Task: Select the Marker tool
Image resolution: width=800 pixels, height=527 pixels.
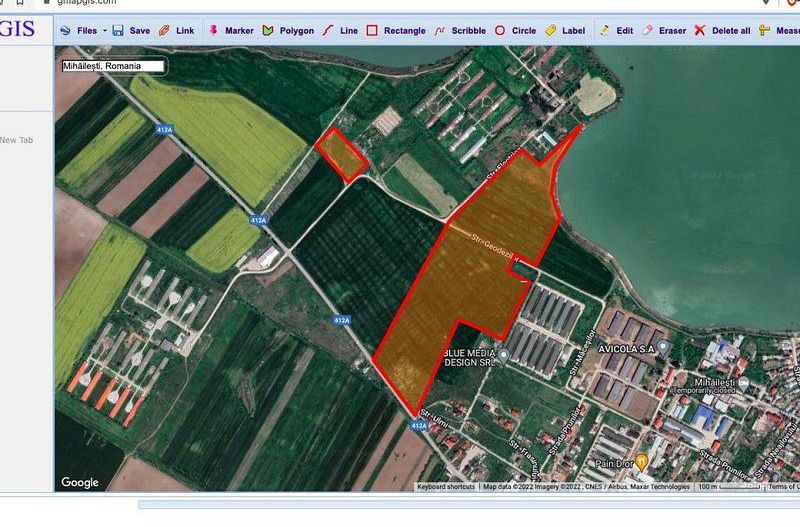Action: click(231, 31)
